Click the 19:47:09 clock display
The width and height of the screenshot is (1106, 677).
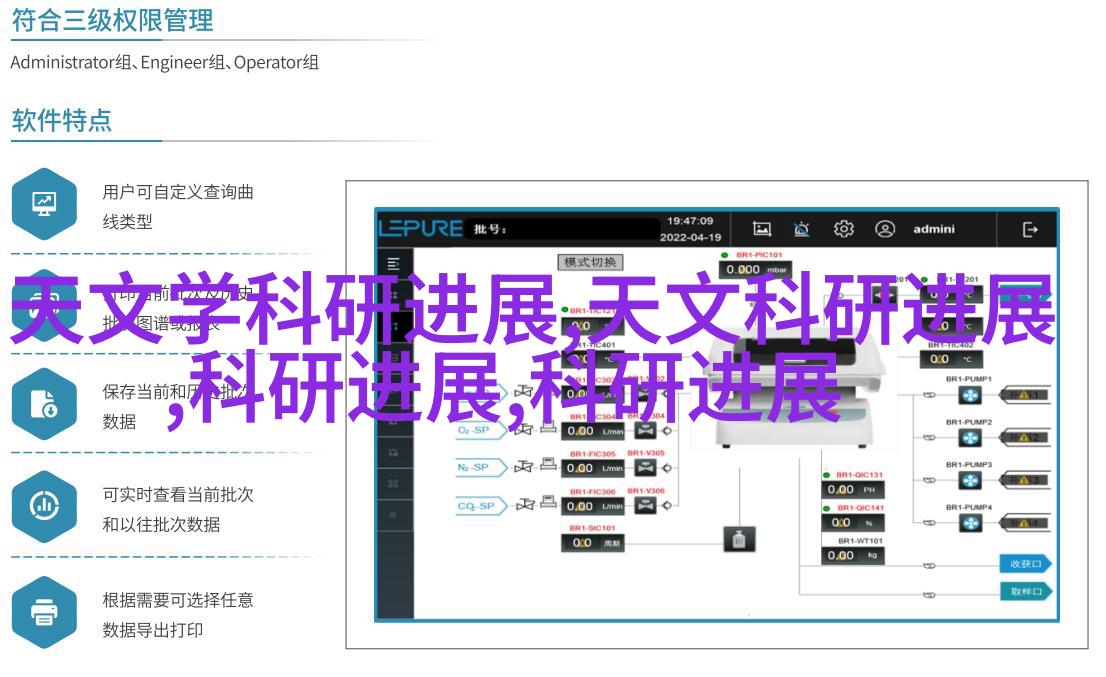690,221
